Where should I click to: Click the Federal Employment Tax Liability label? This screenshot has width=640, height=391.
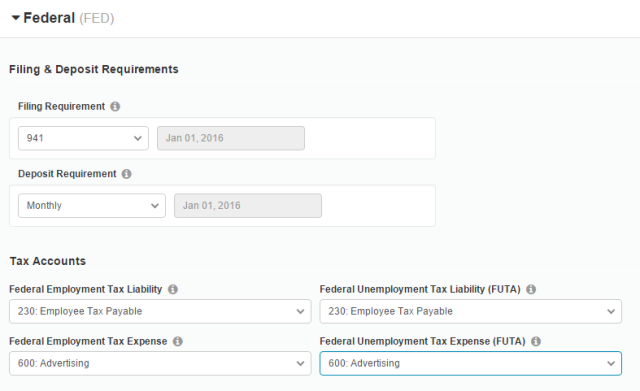pyautogui.click(x=86, y=289)
